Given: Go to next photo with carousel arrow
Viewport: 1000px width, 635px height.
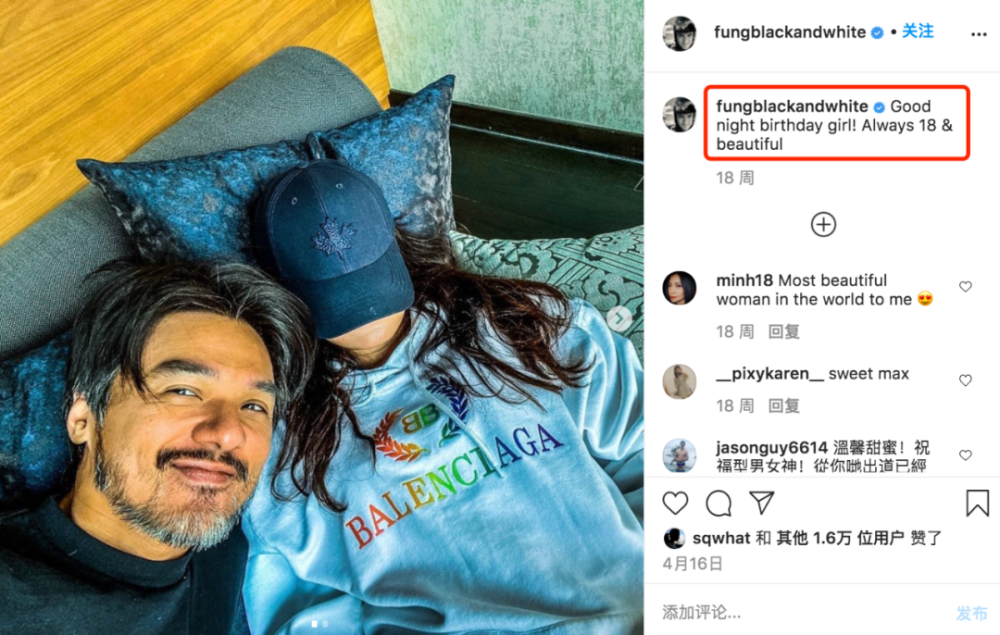Looking at the screenshot, I should pyautogui.click(x=619, y=319).
